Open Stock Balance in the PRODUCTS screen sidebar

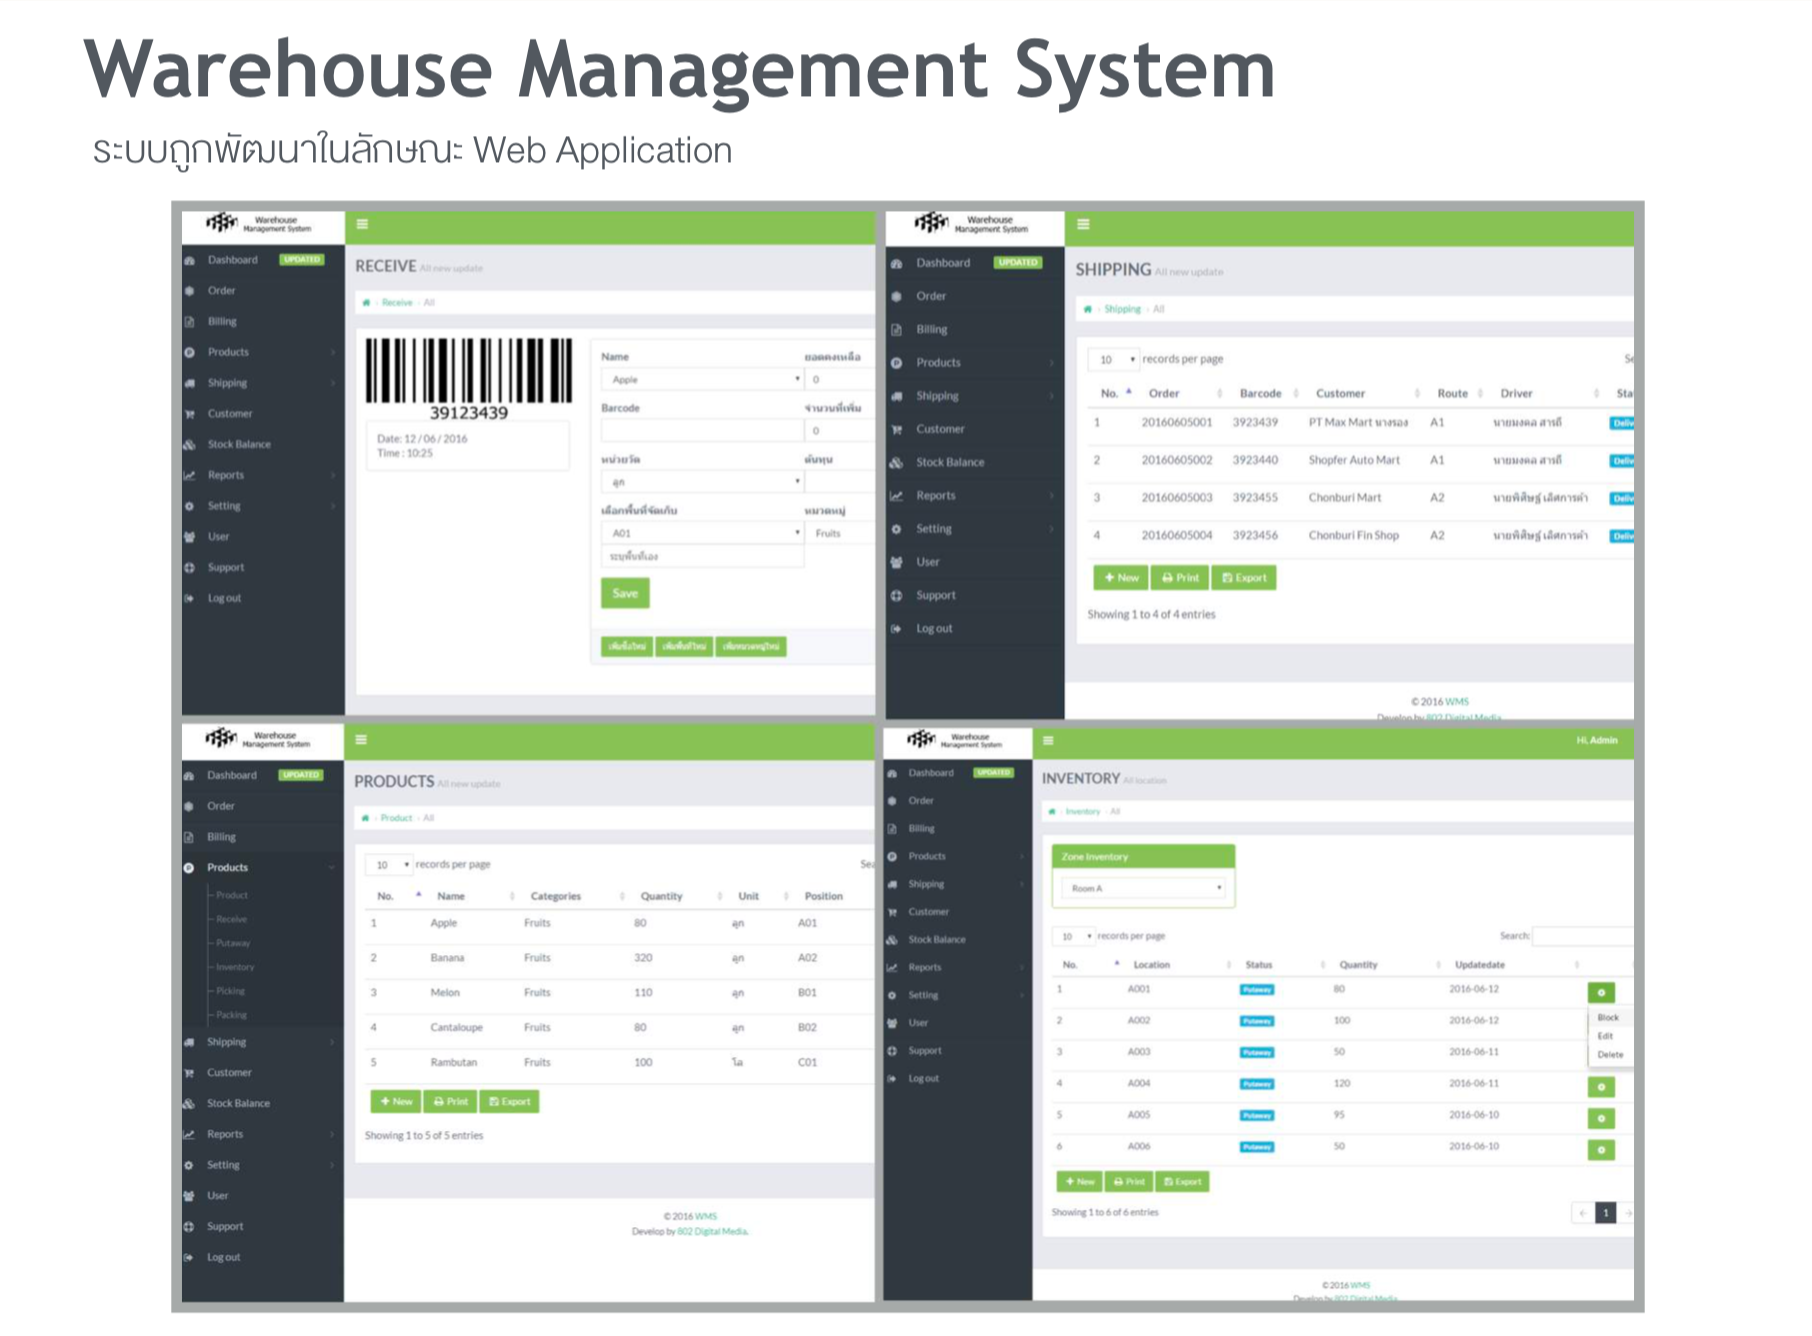click(238, 1104)
